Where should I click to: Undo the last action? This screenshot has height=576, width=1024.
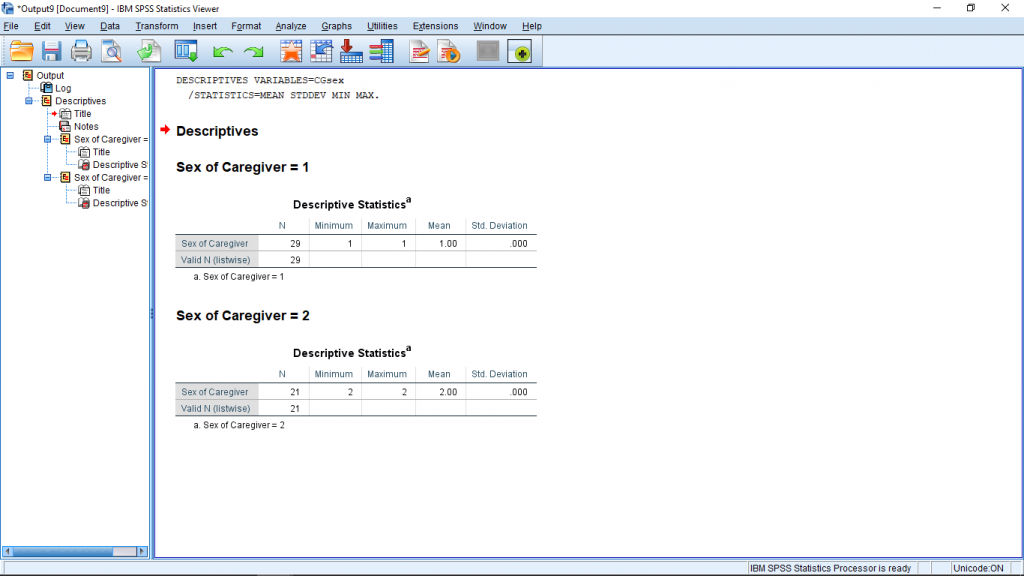(220, 51)
